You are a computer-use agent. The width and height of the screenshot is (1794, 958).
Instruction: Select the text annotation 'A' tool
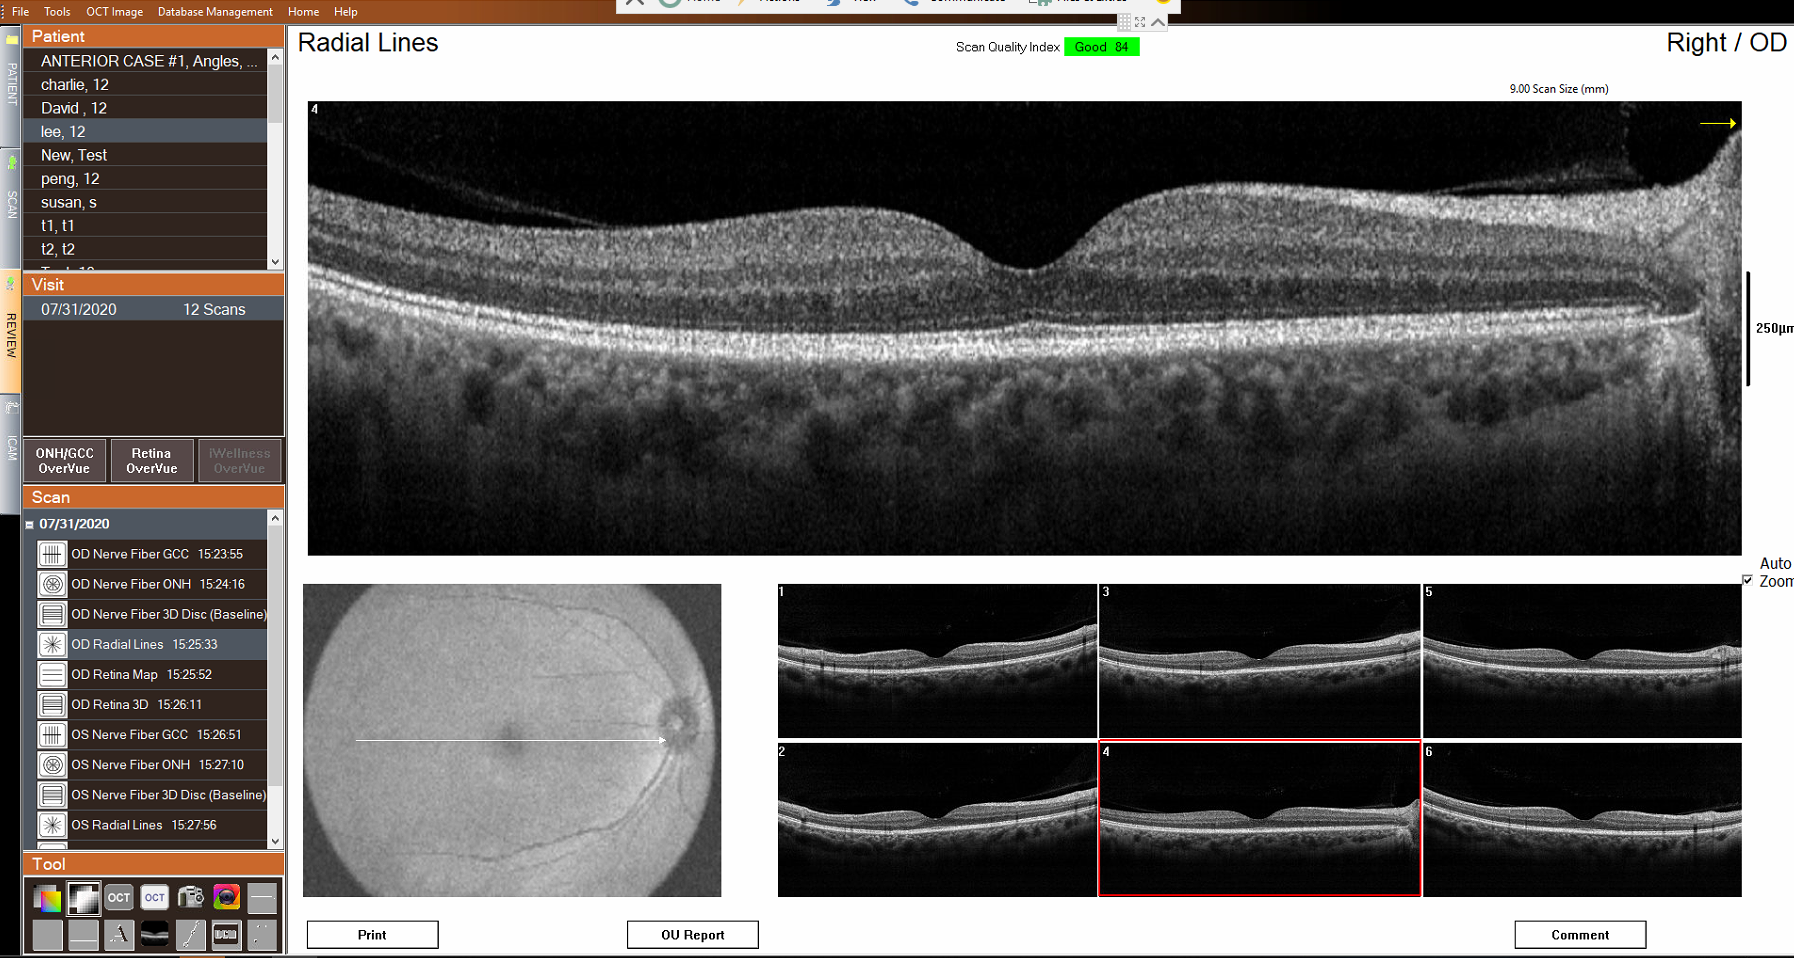pos(119,935)
